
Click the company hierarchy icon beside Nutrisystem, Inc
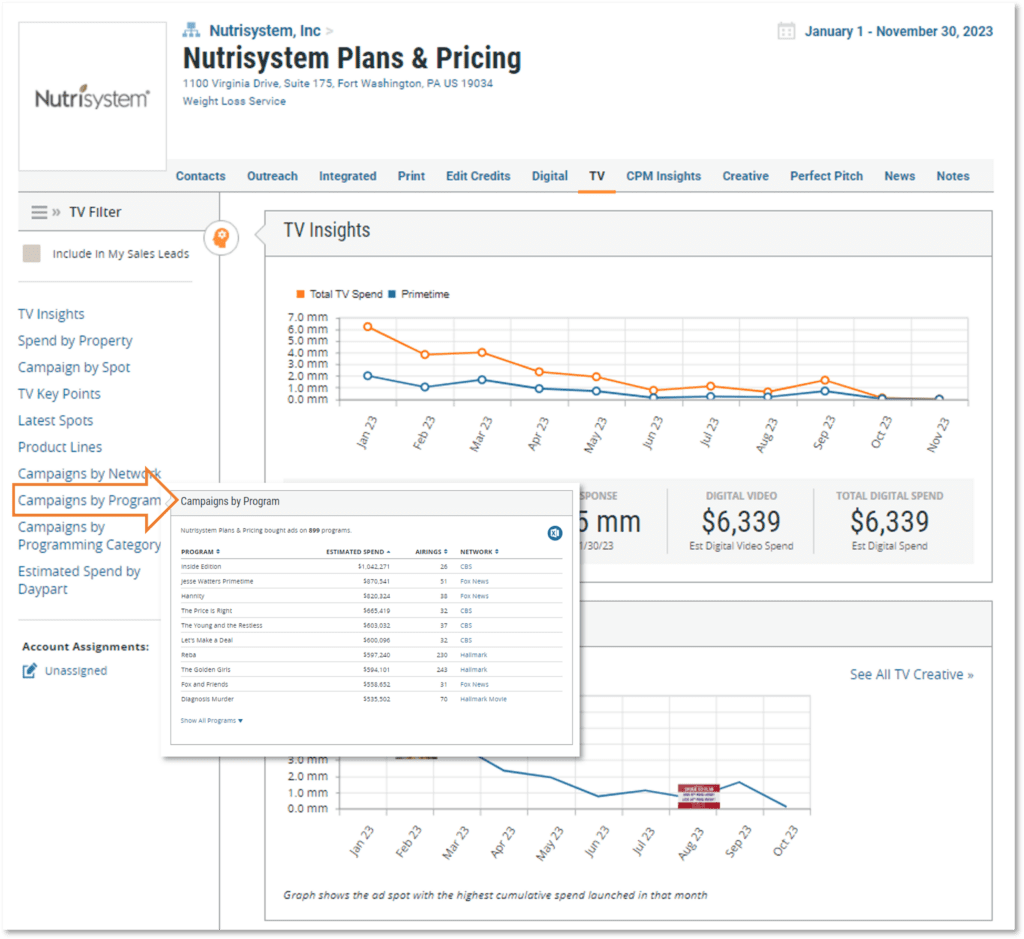click(x=191, y=30)
